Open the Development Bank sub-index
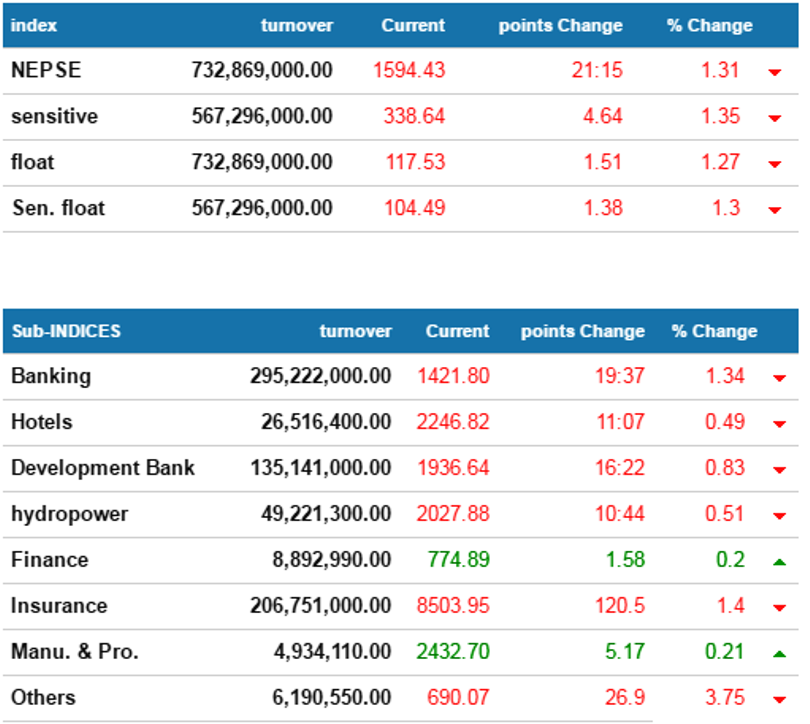Viewport: 810px width, 724px height. click(103, 468)
